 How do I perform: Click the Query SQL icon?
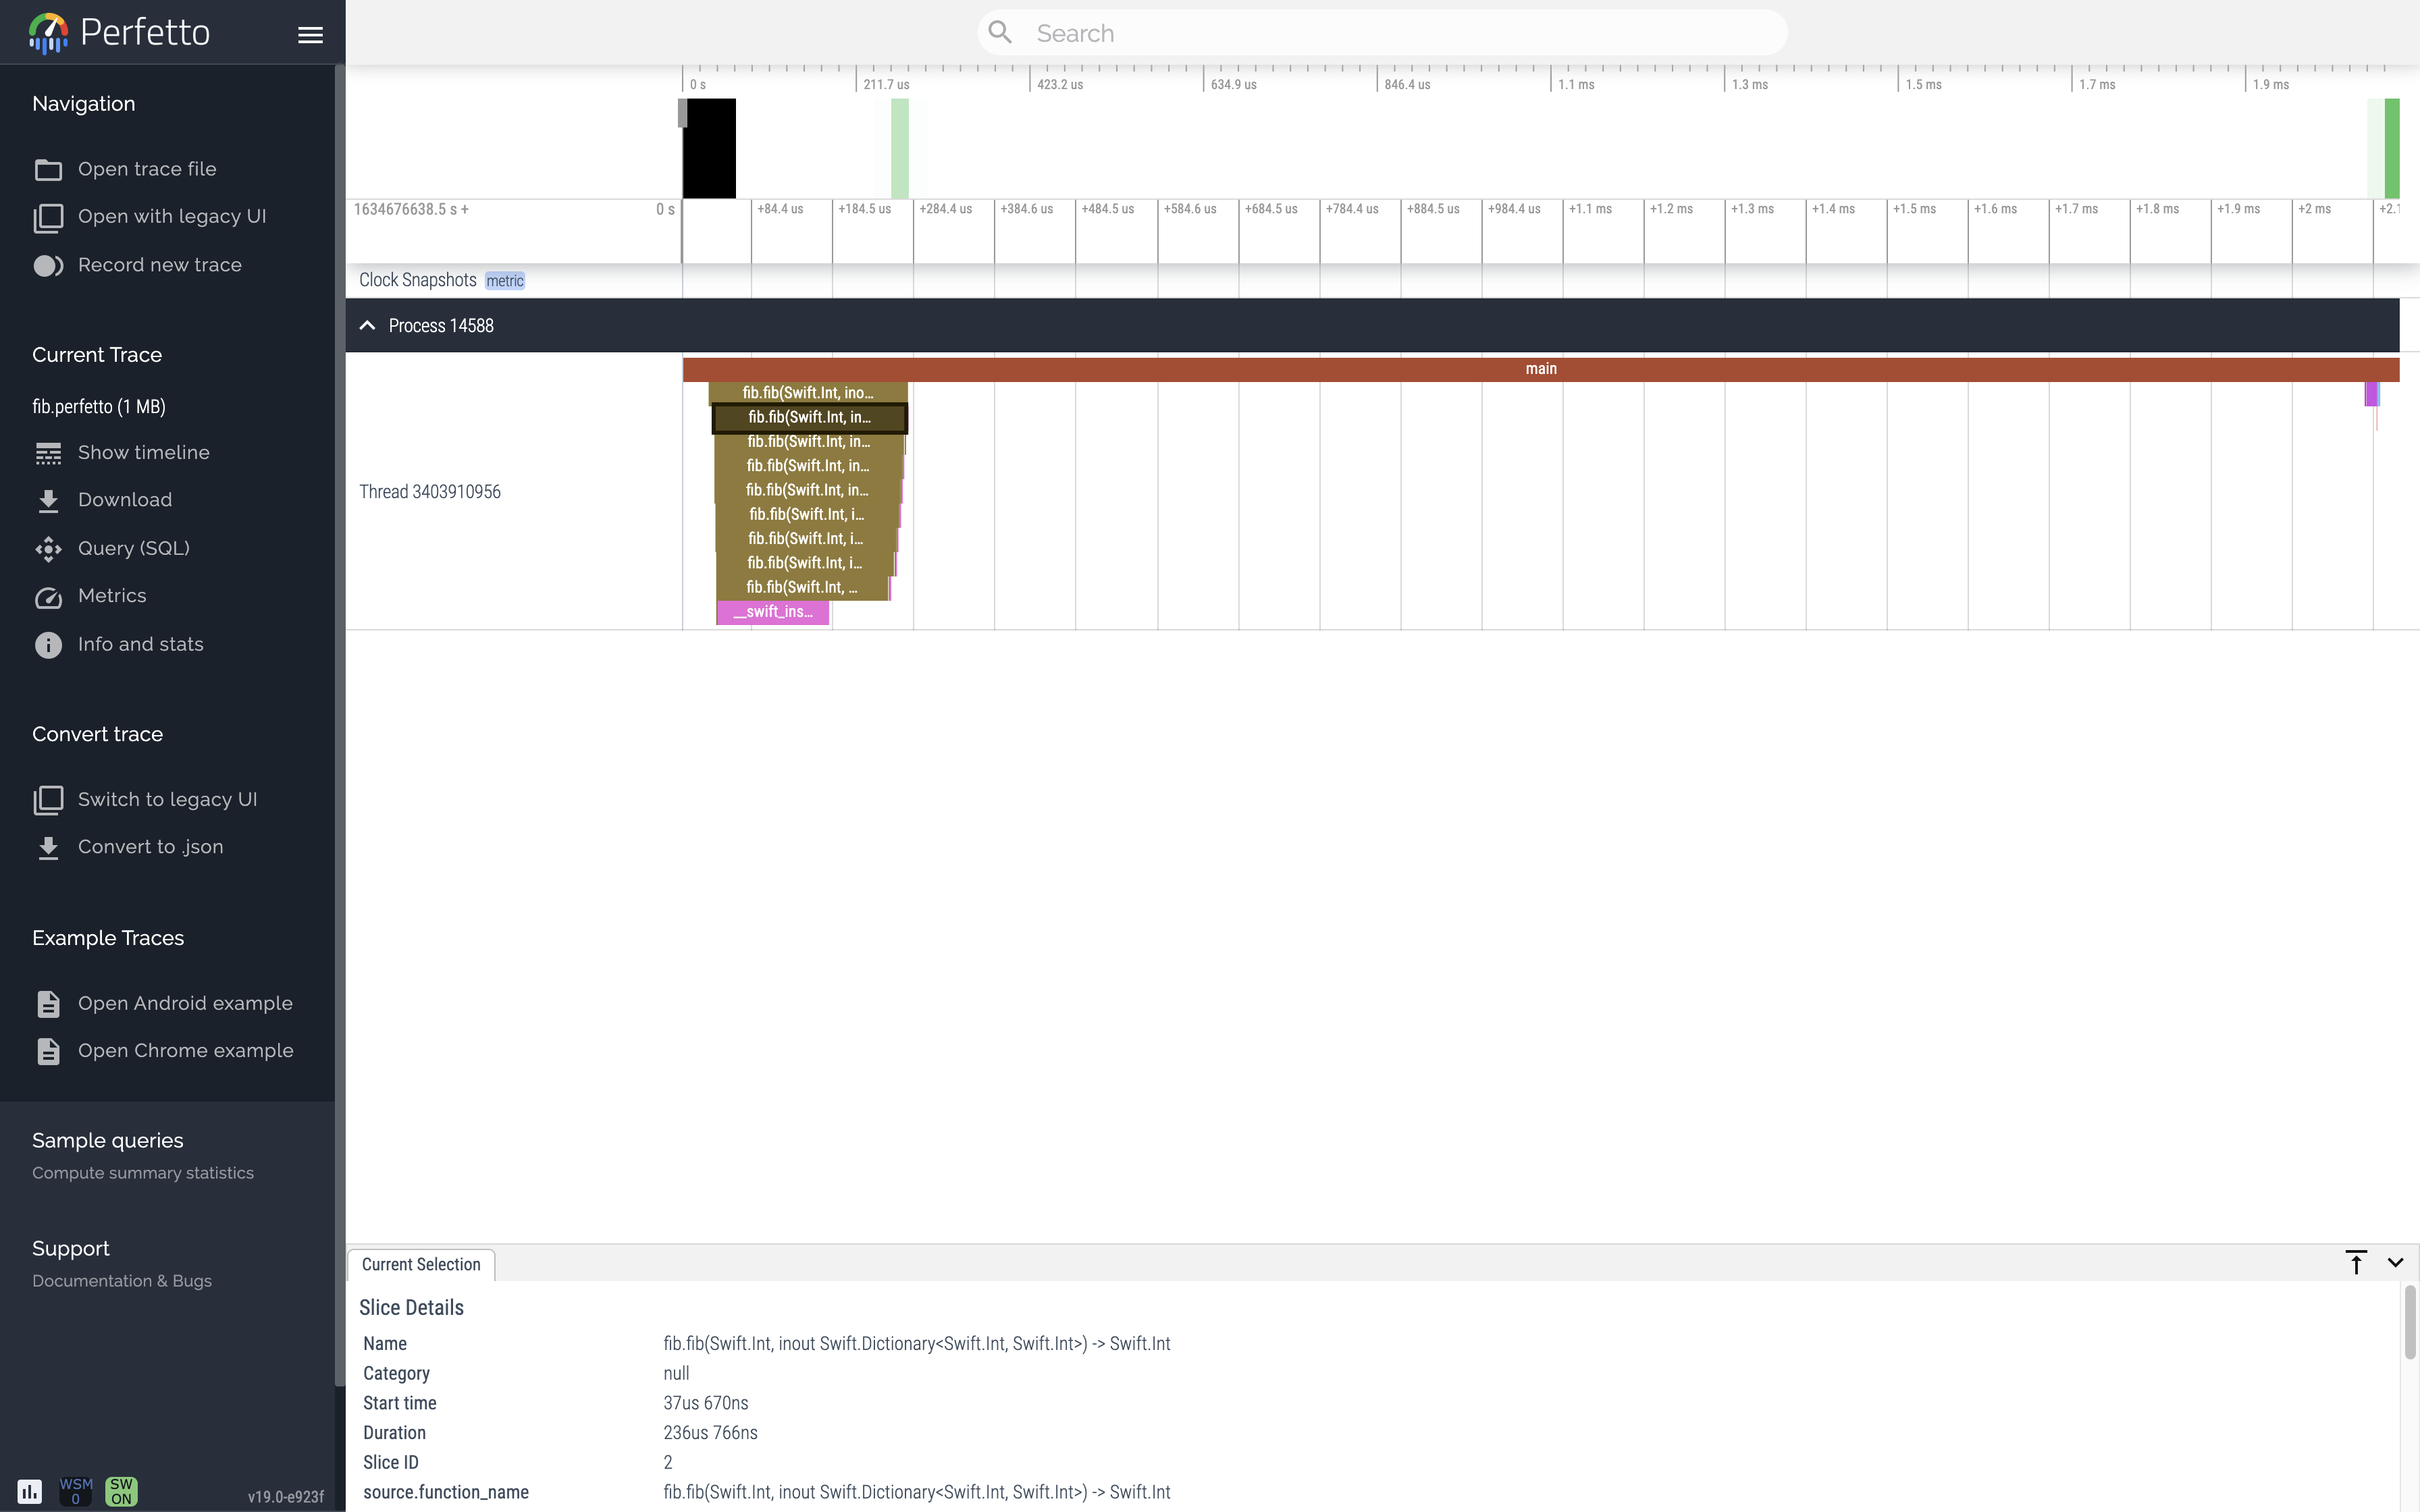point(47,547)
